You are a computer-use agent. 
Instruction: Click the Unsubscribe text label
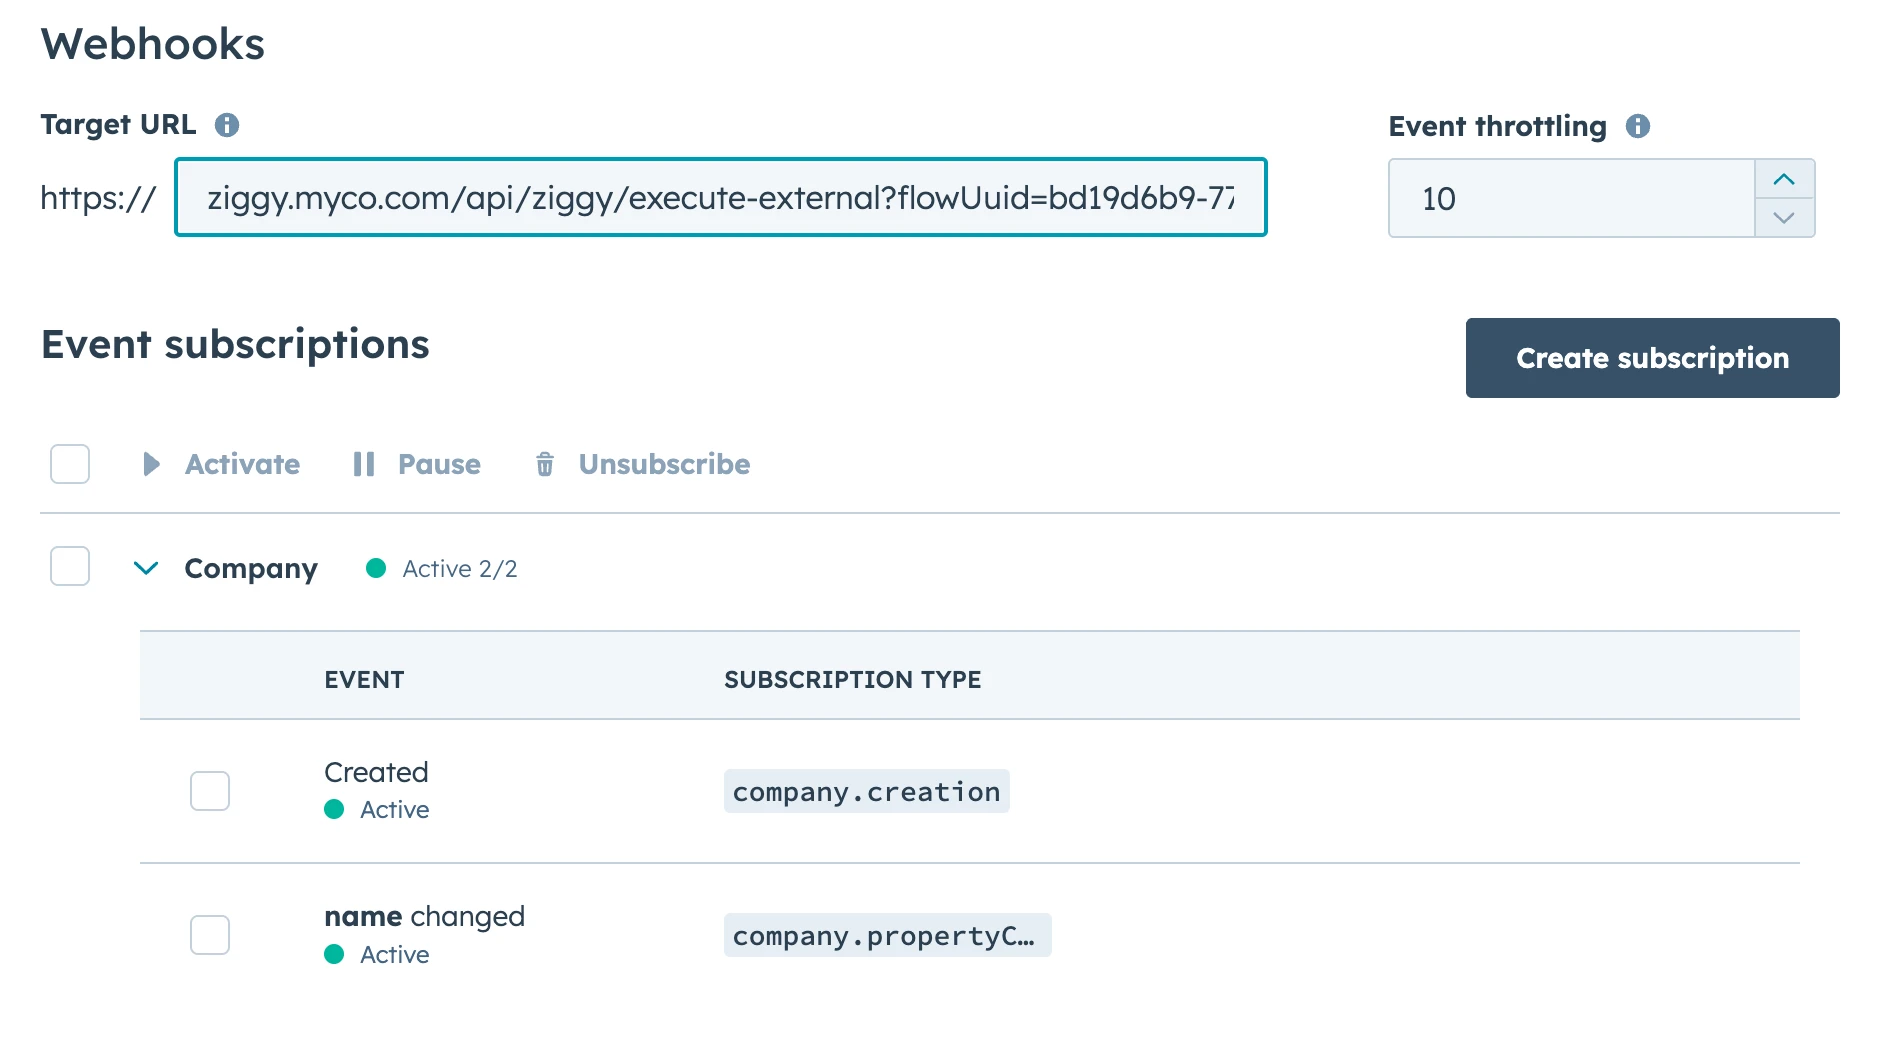point(664,464)
